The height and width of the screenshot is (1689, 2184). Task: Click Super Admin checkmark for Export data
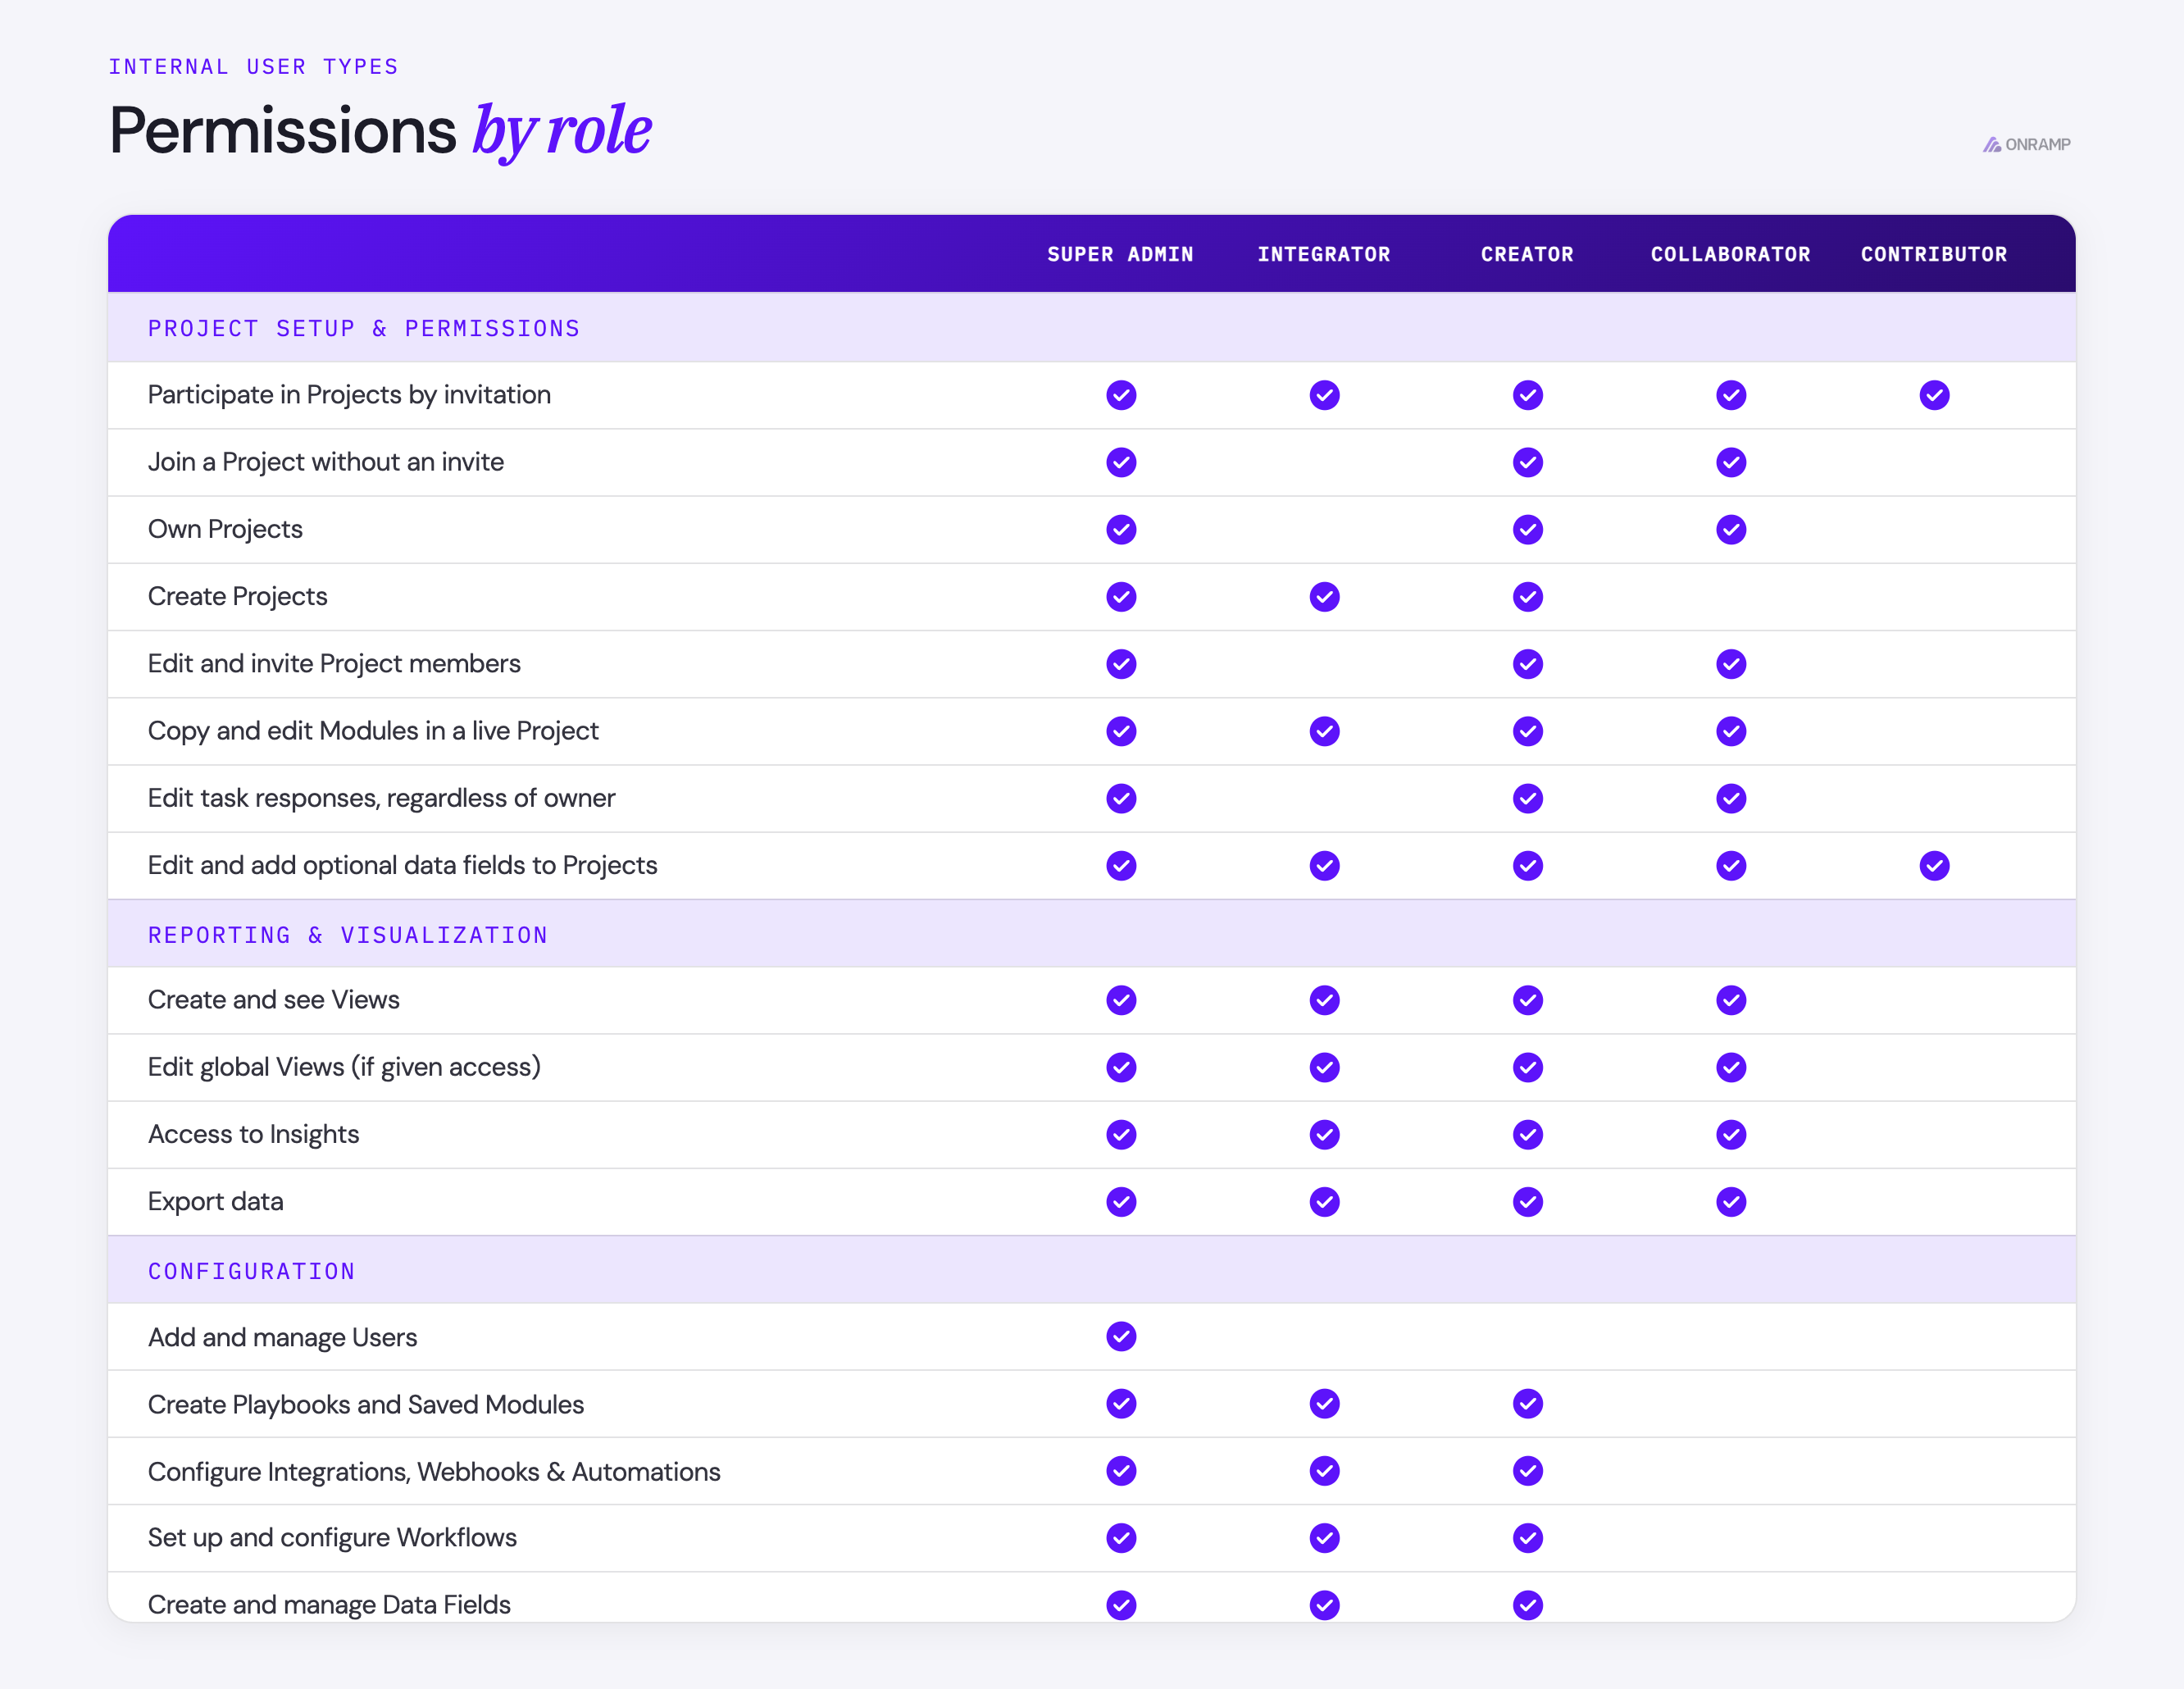tap(1121, 1201)
